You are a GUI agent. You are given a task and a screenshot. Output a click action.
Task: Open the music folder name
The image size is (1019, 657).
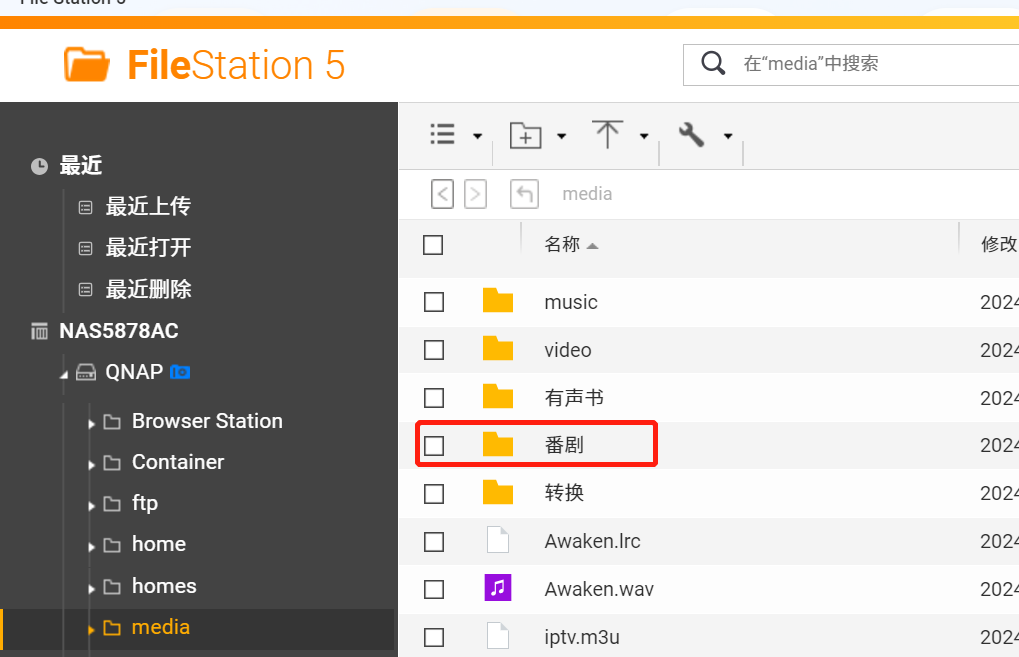click(x=571, y=302)
